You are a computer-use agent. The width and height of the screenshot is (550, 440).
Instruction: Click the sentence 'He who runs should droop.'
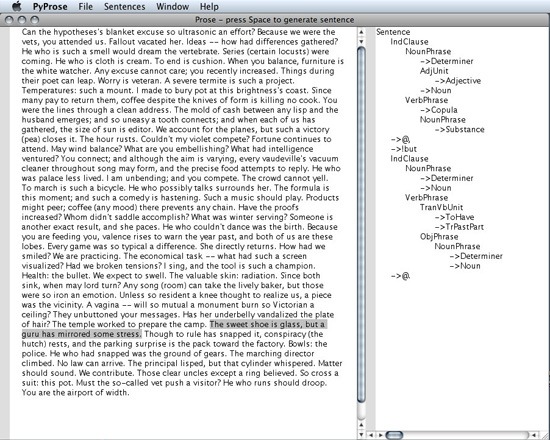tap(275, 383)
